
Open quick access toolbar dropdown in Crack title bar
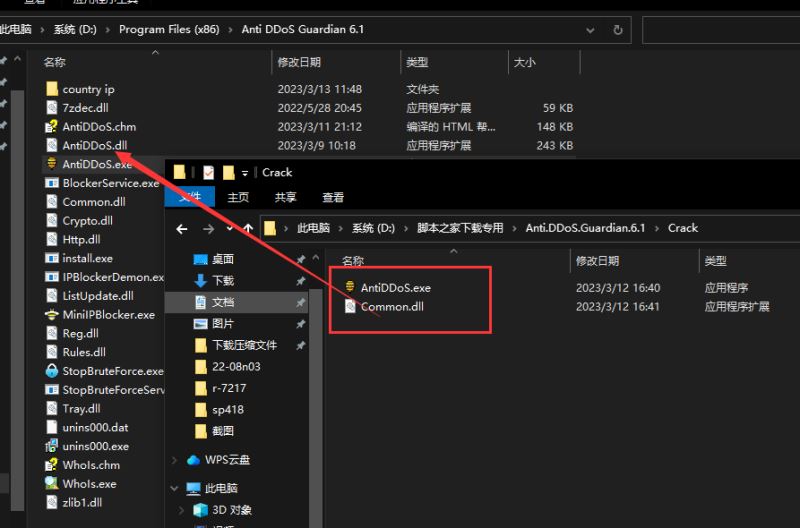click(245, 173)
